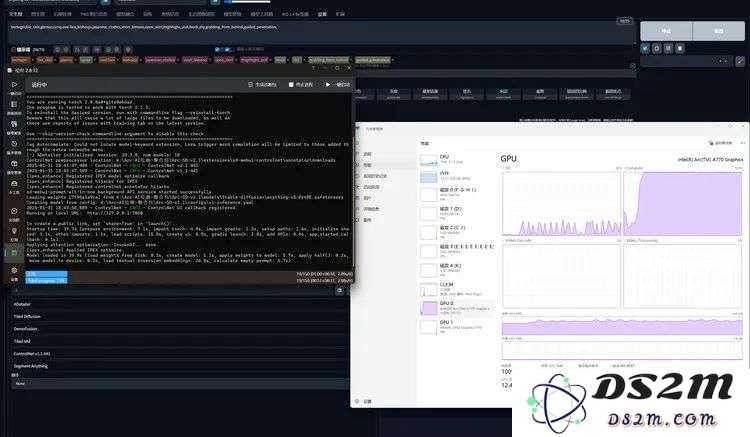Viewport: 750px width, 437px height.
Task: Switch to the img2img second tab in WebUI
Action: click(38, 14)
